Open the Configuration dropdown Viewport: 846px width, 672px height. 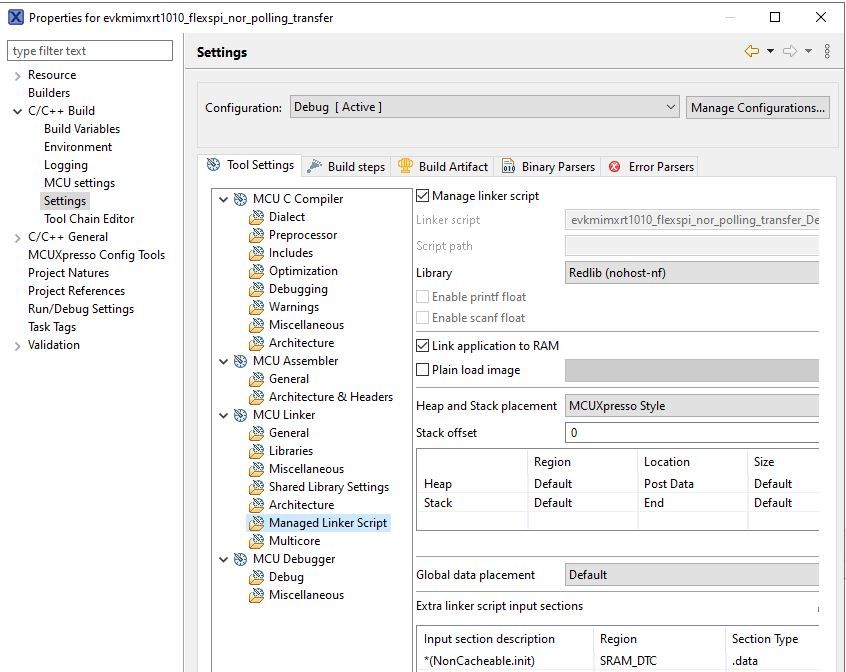(484, 107)
